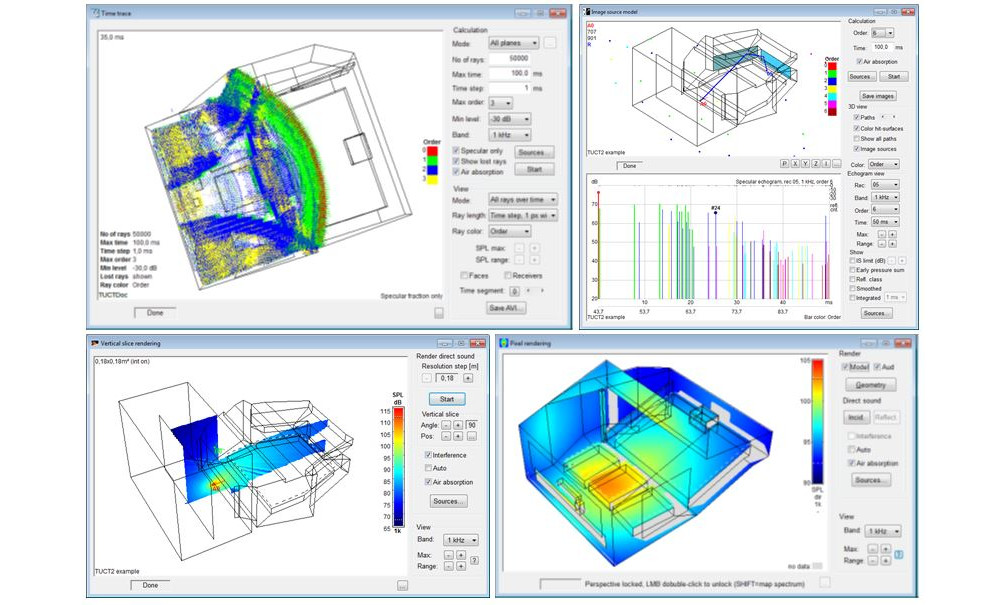Screen dimensions: 1008x605
Task: Increase resolution step with the plus button
Action: click(x=467, y=378)
